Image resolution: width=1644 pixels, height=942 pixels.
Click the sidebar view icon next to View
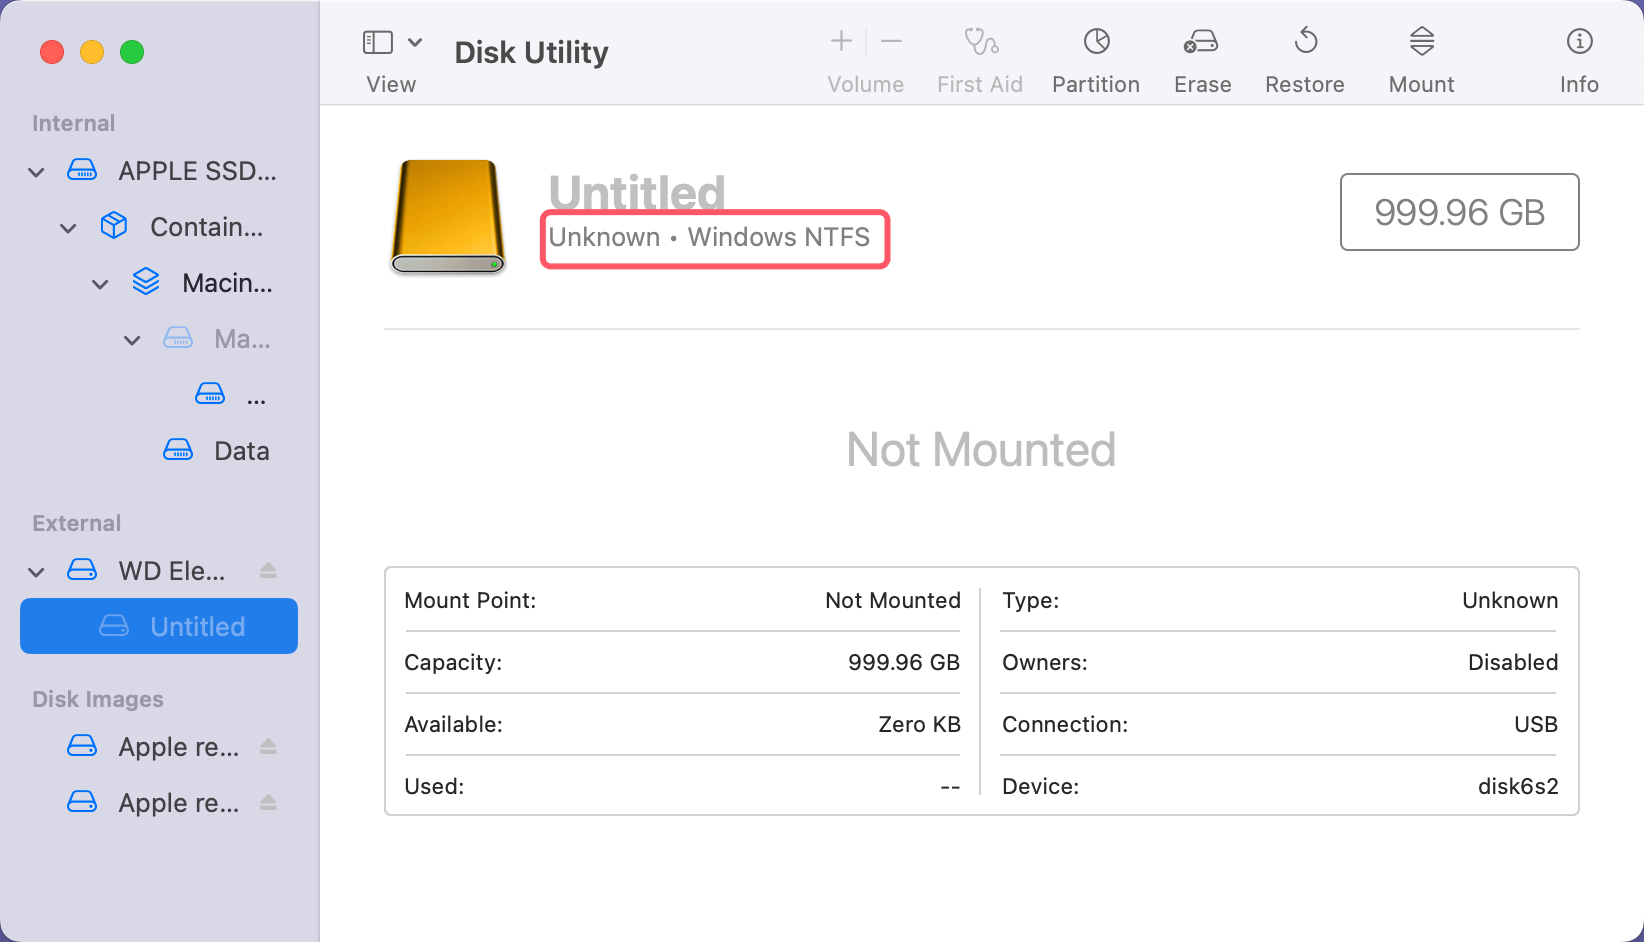click(x=377, y=42)
